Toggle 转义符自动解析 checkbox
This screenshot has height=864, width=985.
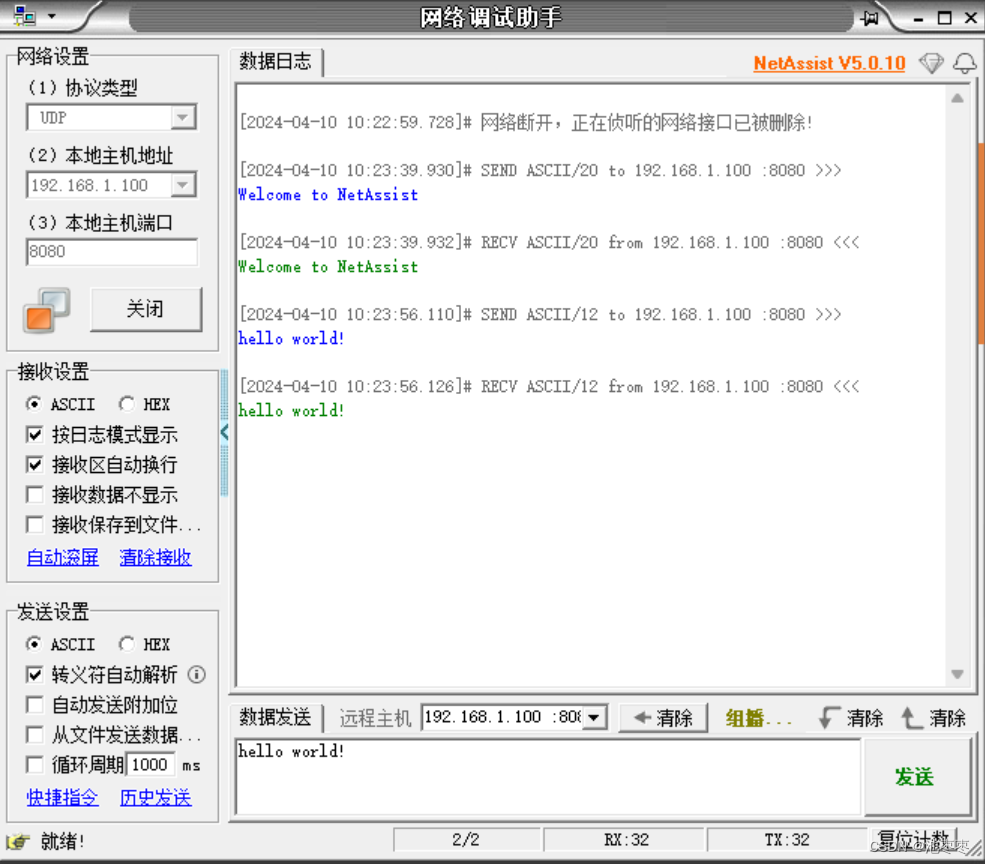[x=35, y=675]
